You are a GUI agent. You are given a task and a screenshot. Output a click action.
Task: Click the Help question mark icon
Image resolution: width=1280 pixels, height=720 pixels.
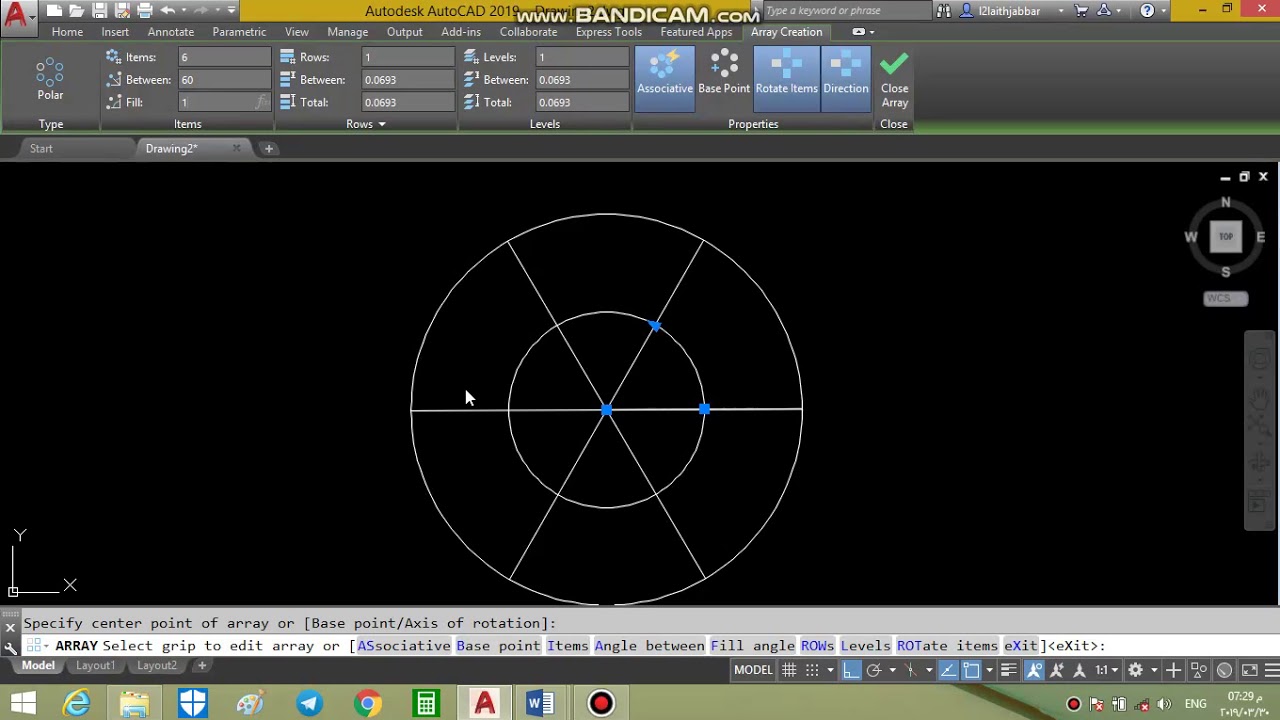tap(1147, 11)
